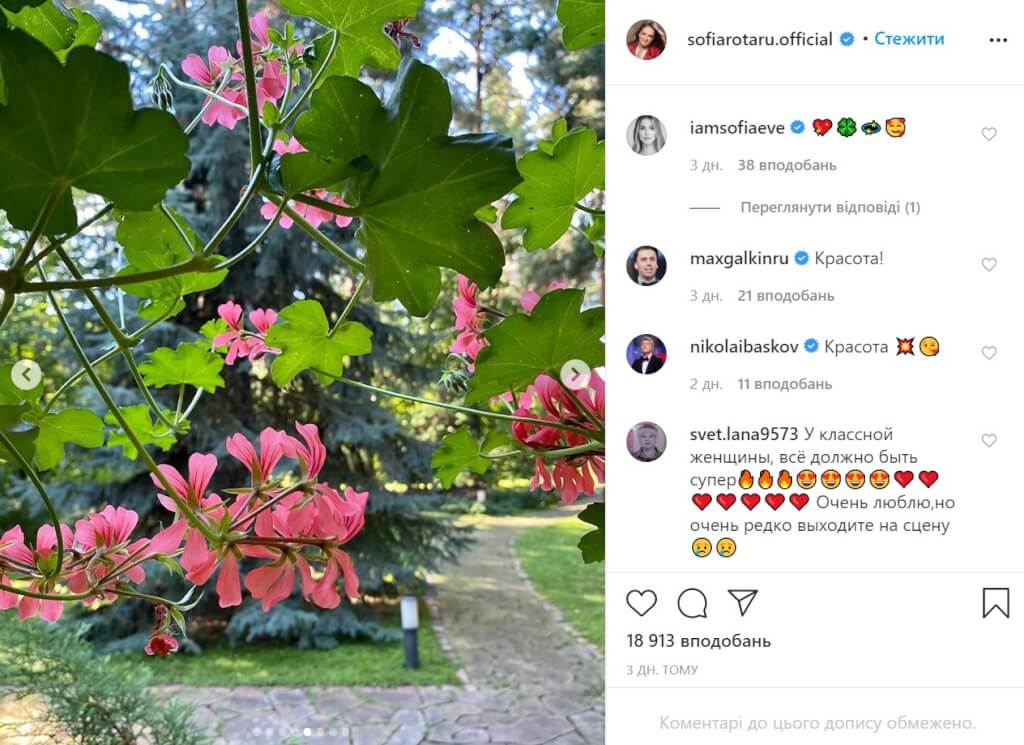
Task: Like the maxgalkinru comment
Action: click(x=989, y=264)
